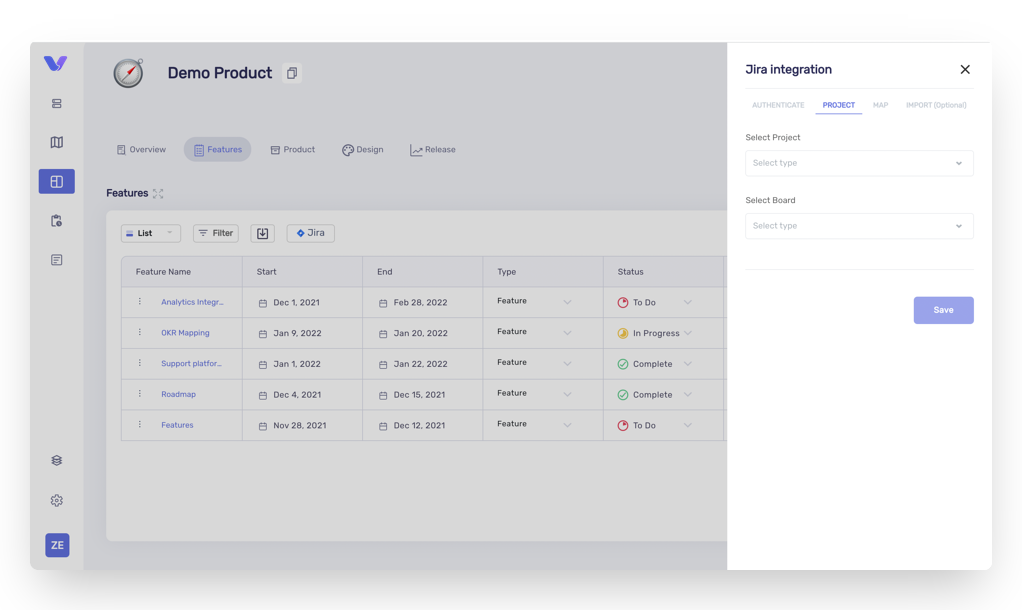Click calendar icon for Feb 28, 2022 end
Image resolution: width=1022 pixels, height=610 pixels.
383,303
